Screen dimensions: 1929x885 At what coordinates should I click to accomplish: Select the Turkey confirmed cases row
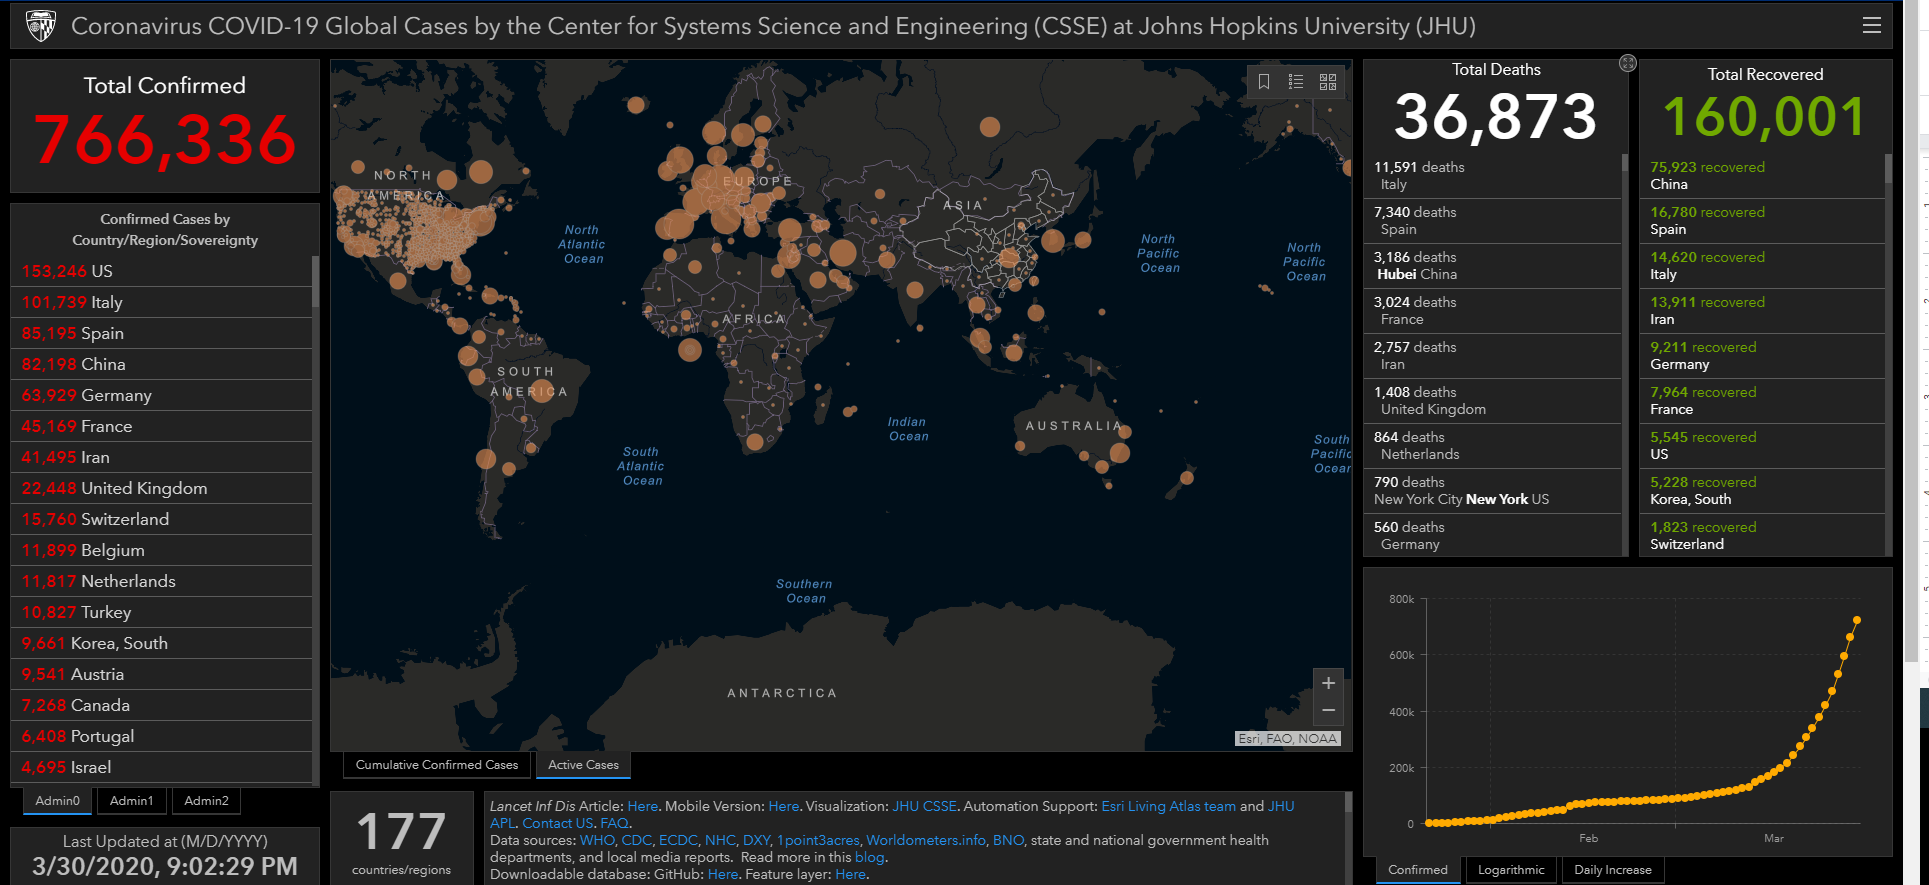click(161, 612)
